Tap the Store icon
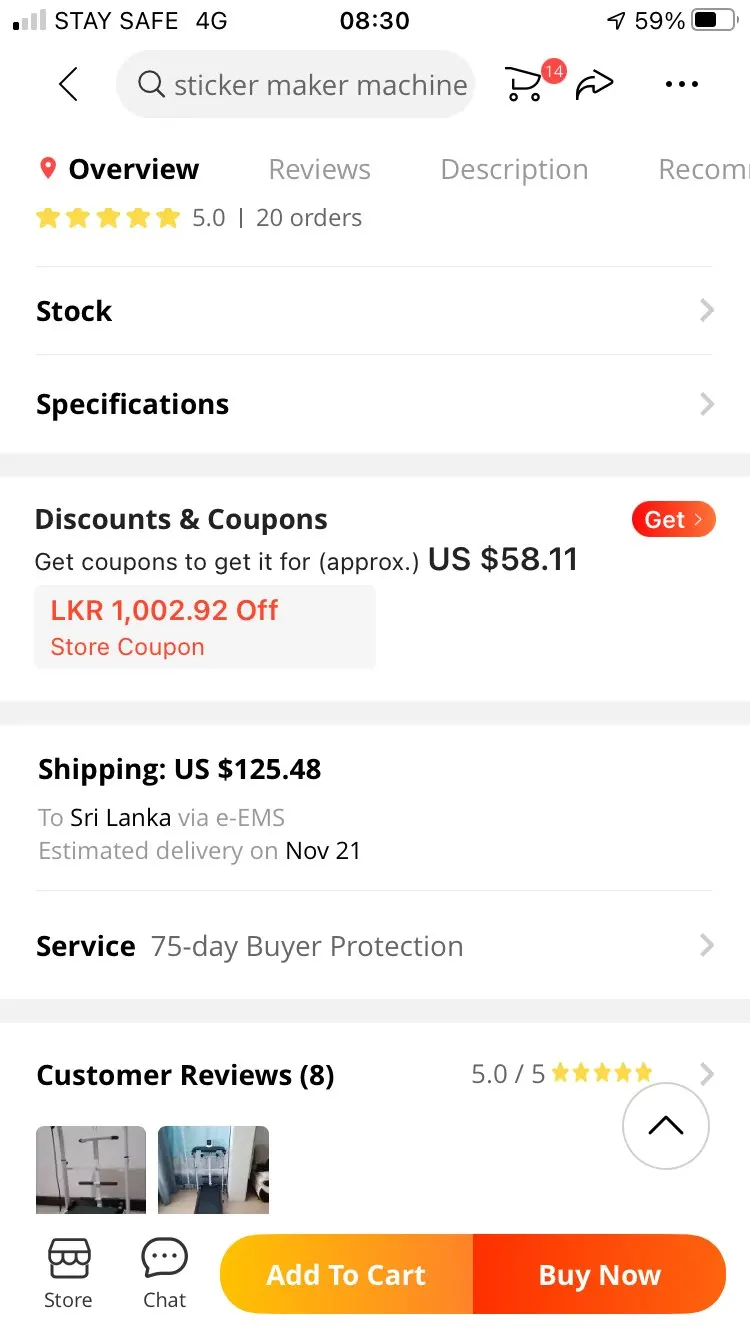 coord(68,1273)
